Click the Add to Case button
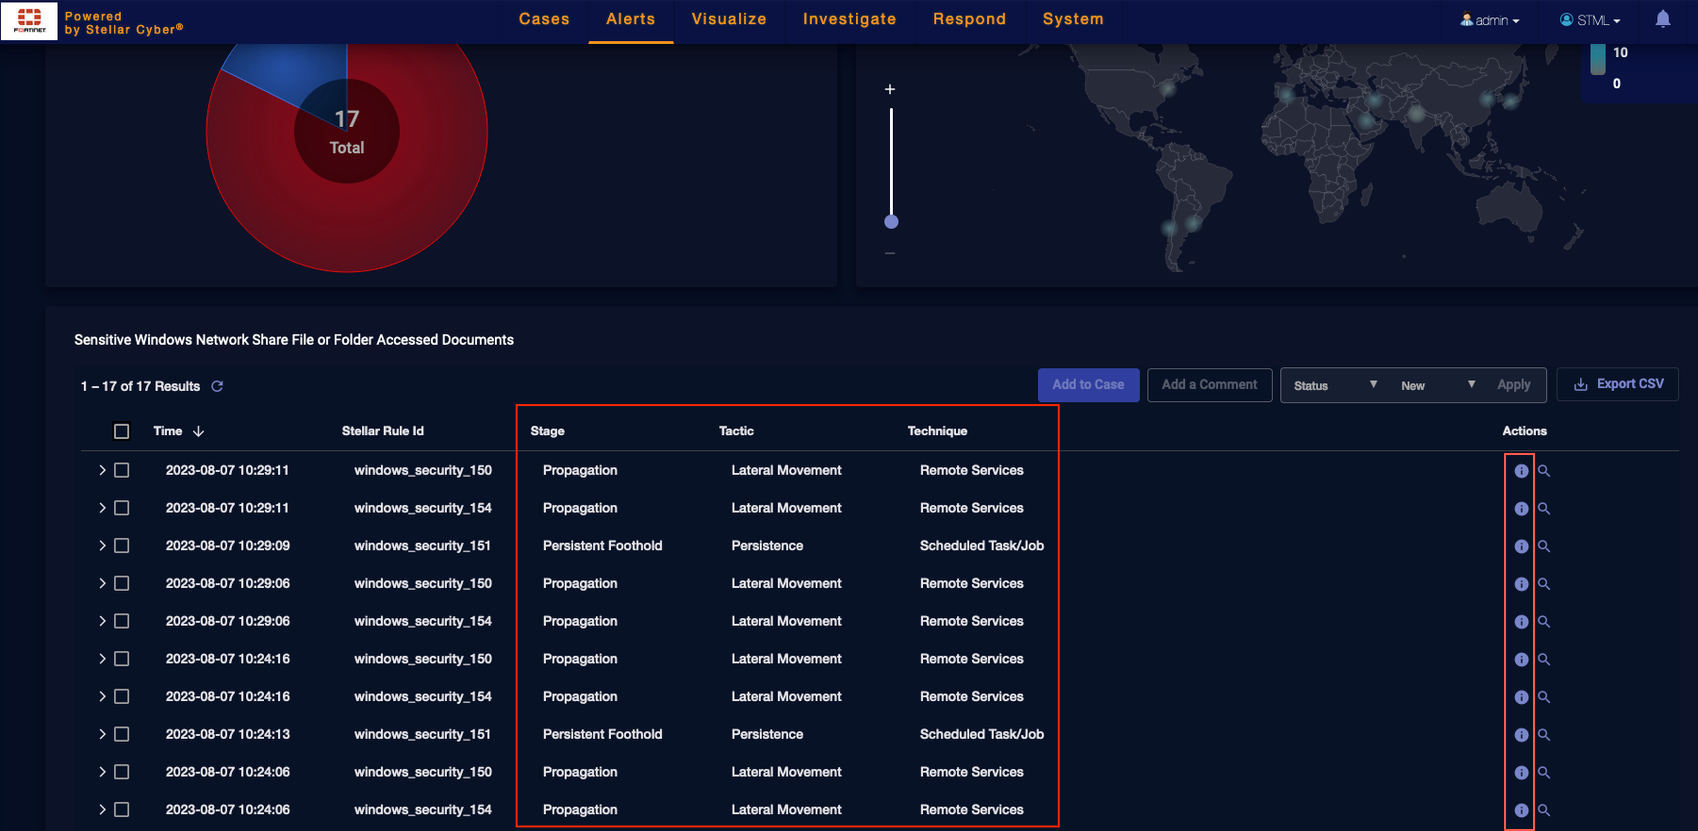 (1088, 385)
